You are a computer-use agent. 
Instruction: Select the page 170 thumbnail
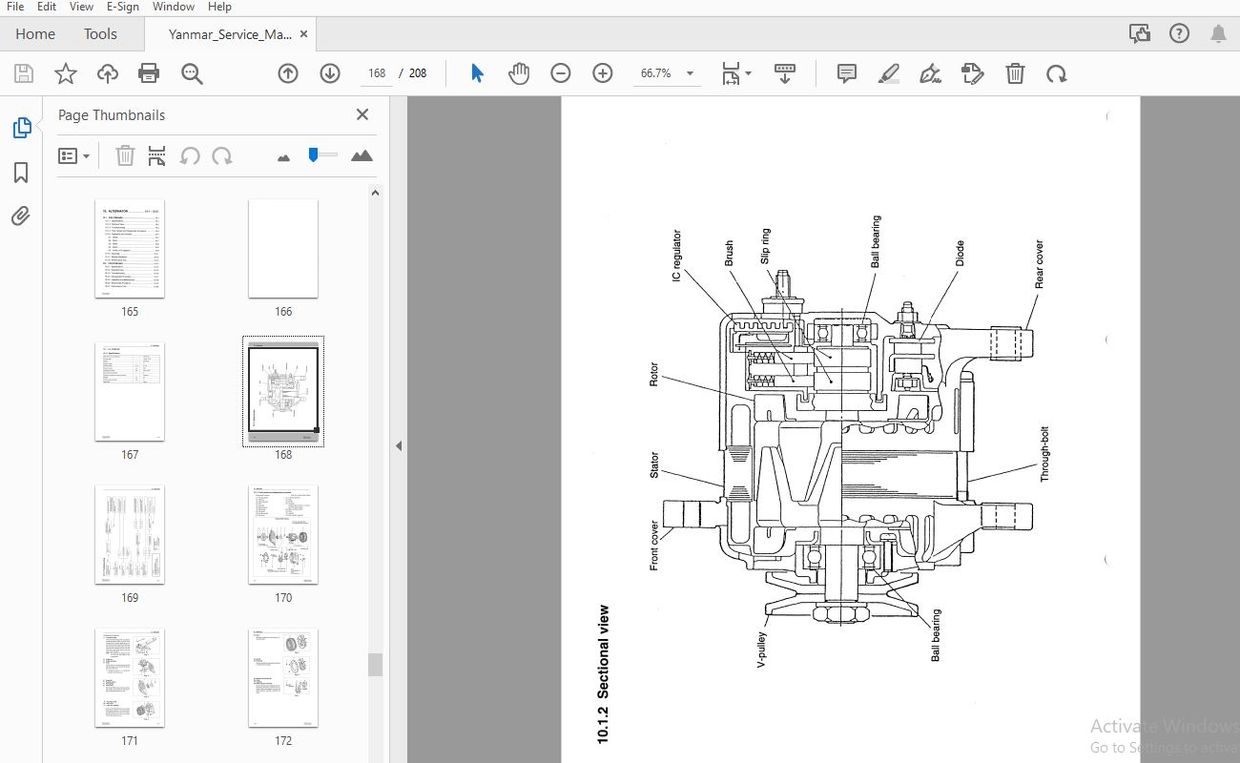[283, 534]
